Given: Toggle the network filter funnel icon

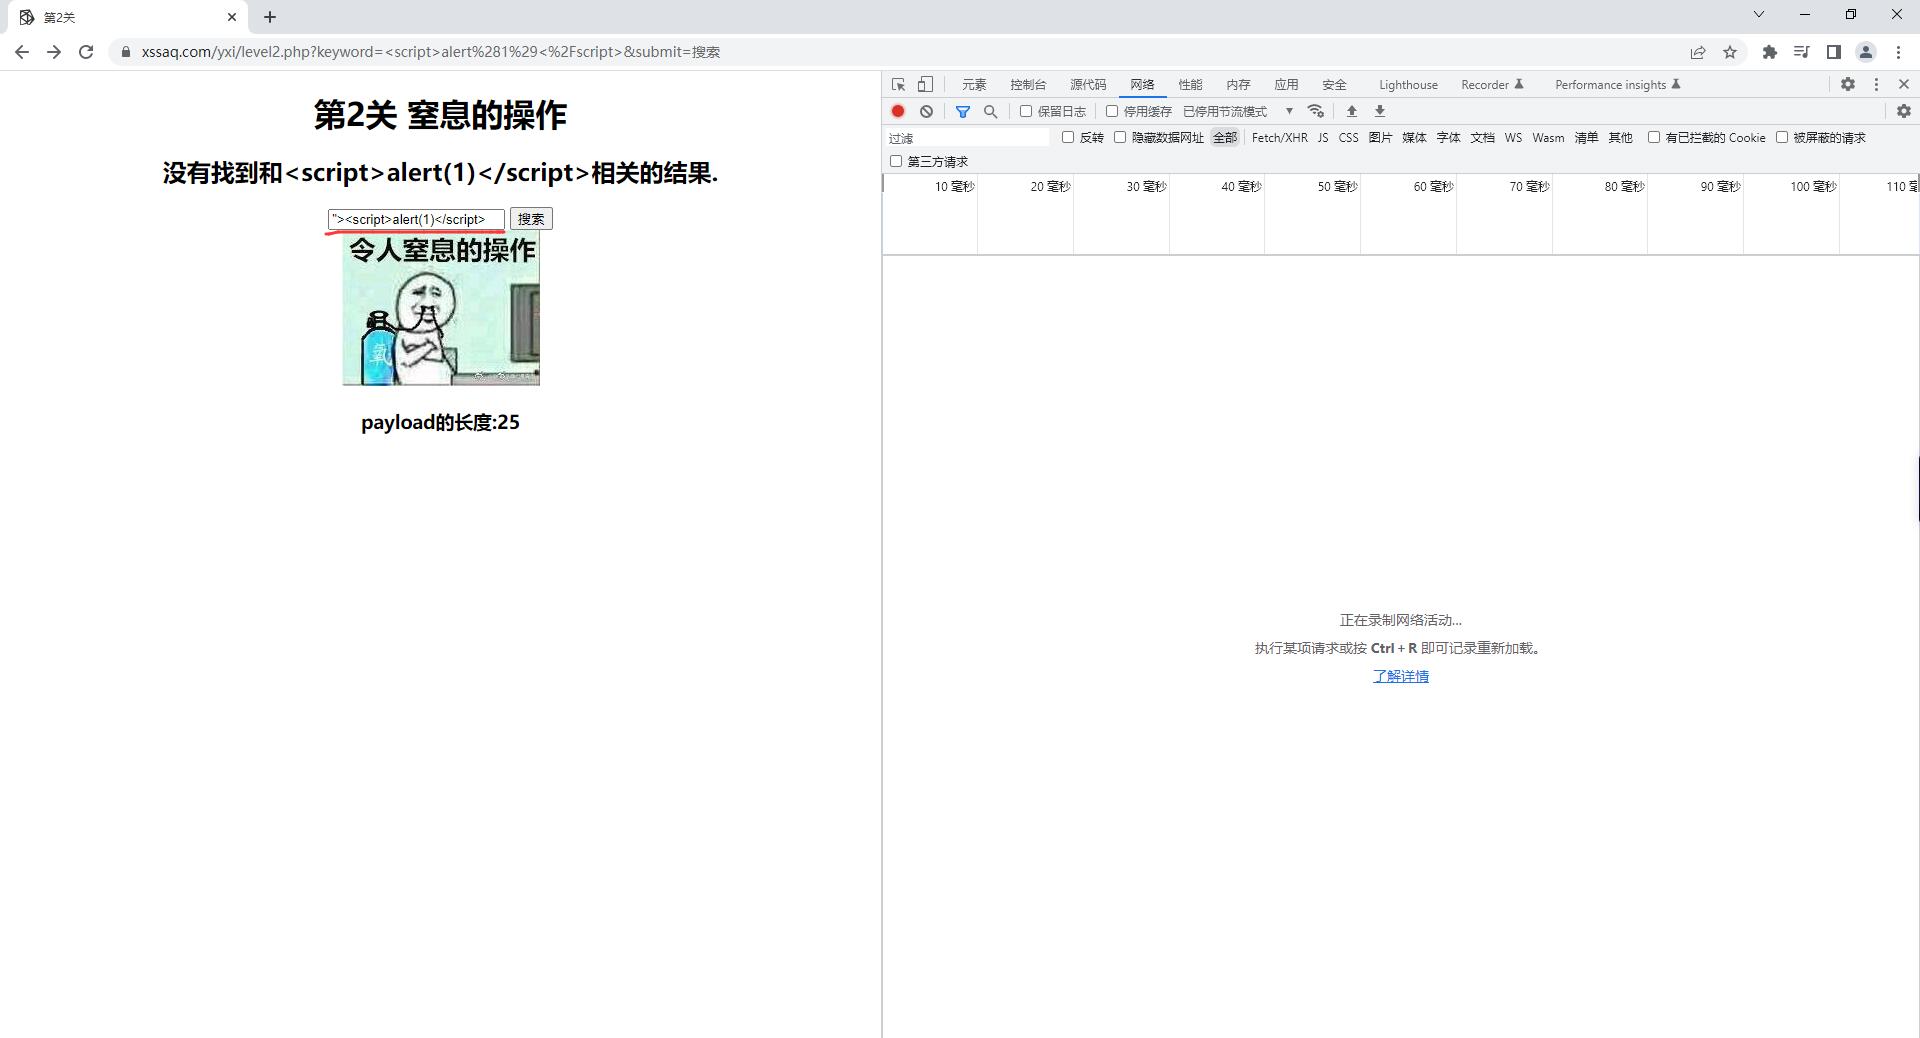Looking at the screenshot, I should tap(963, 111).
